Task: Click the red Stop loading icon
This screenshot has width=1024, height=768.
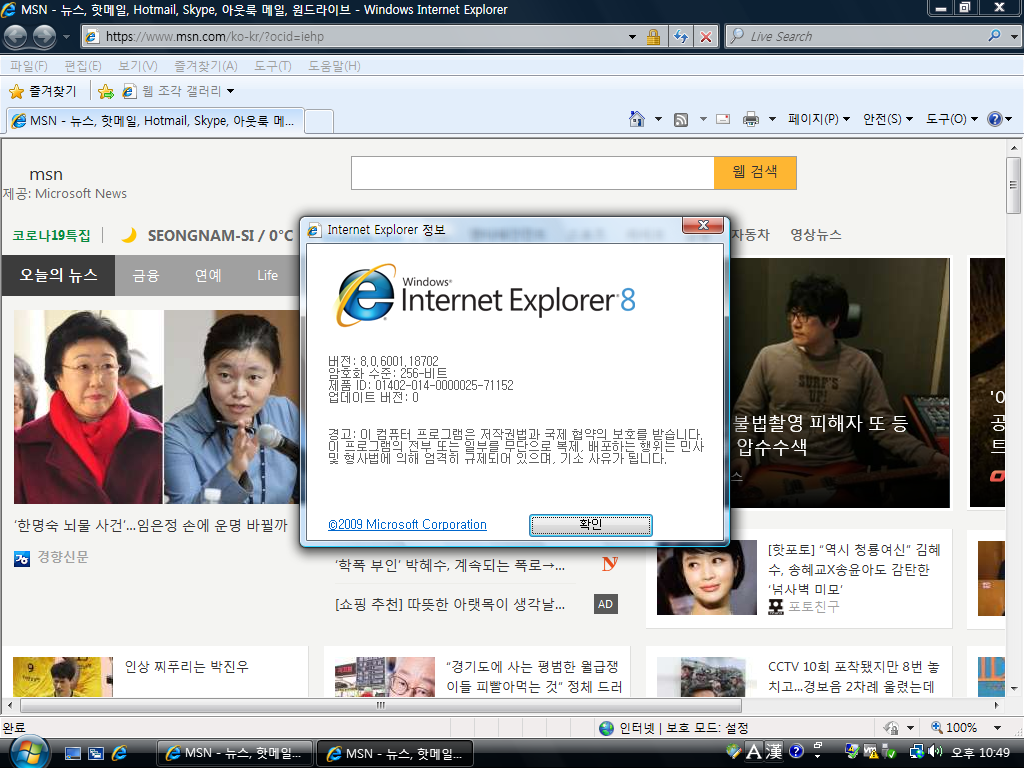Action: click(706, 37)
